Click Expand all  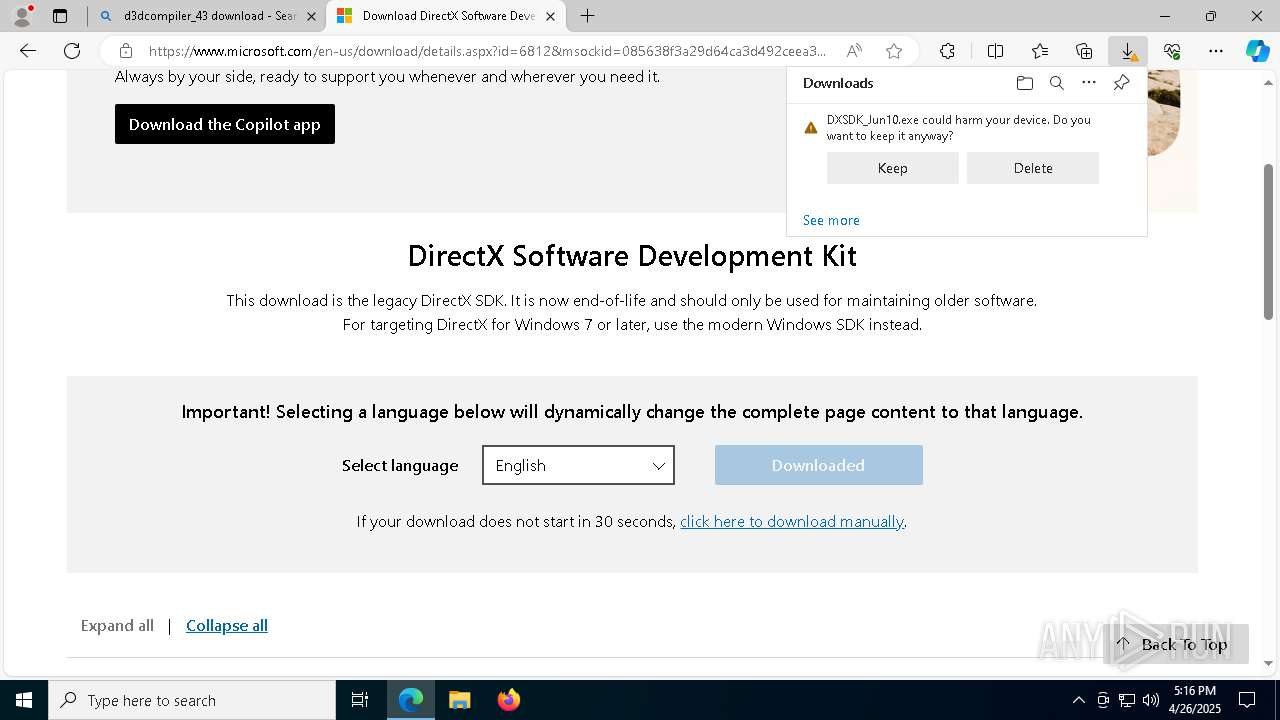tap(117, 625)
